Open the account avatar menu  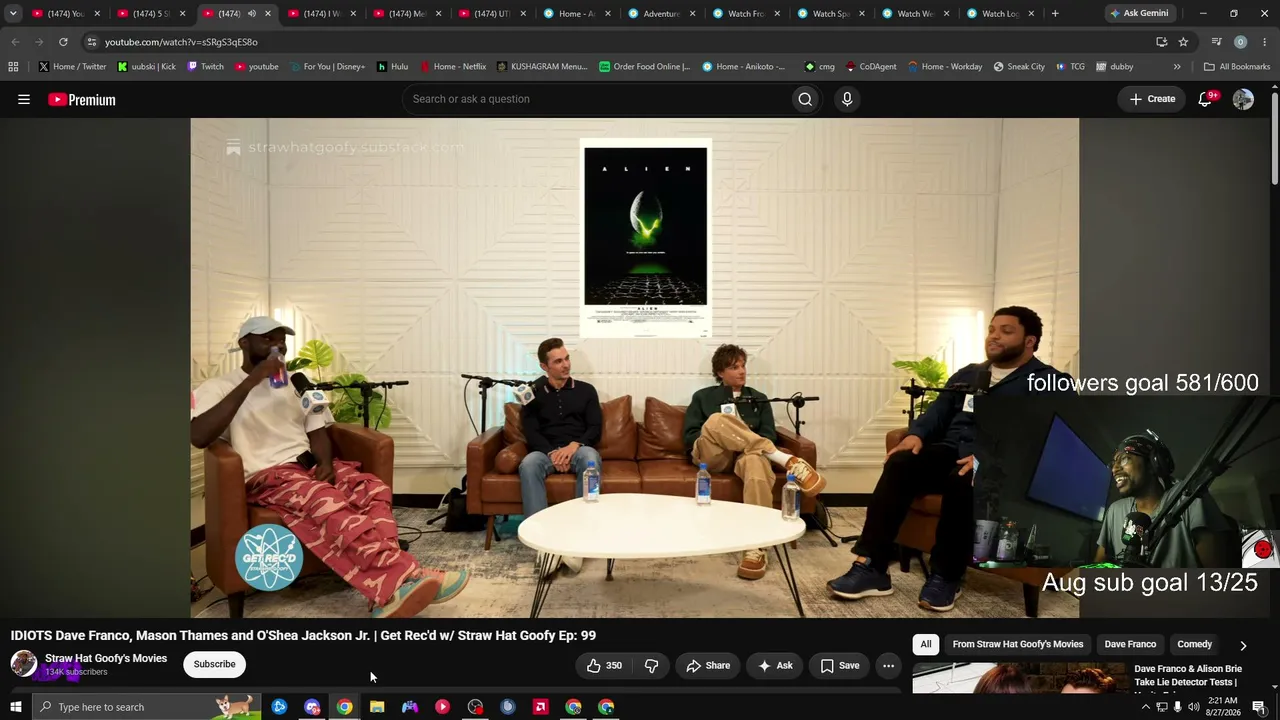click(x=1243, y=99)
